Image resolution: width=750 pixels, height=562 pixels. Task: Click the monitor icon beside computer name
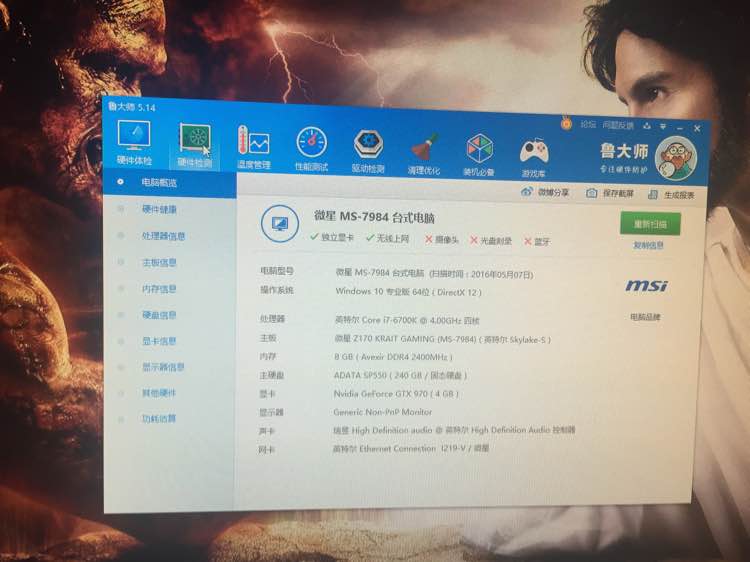click(x=280, y=223)
